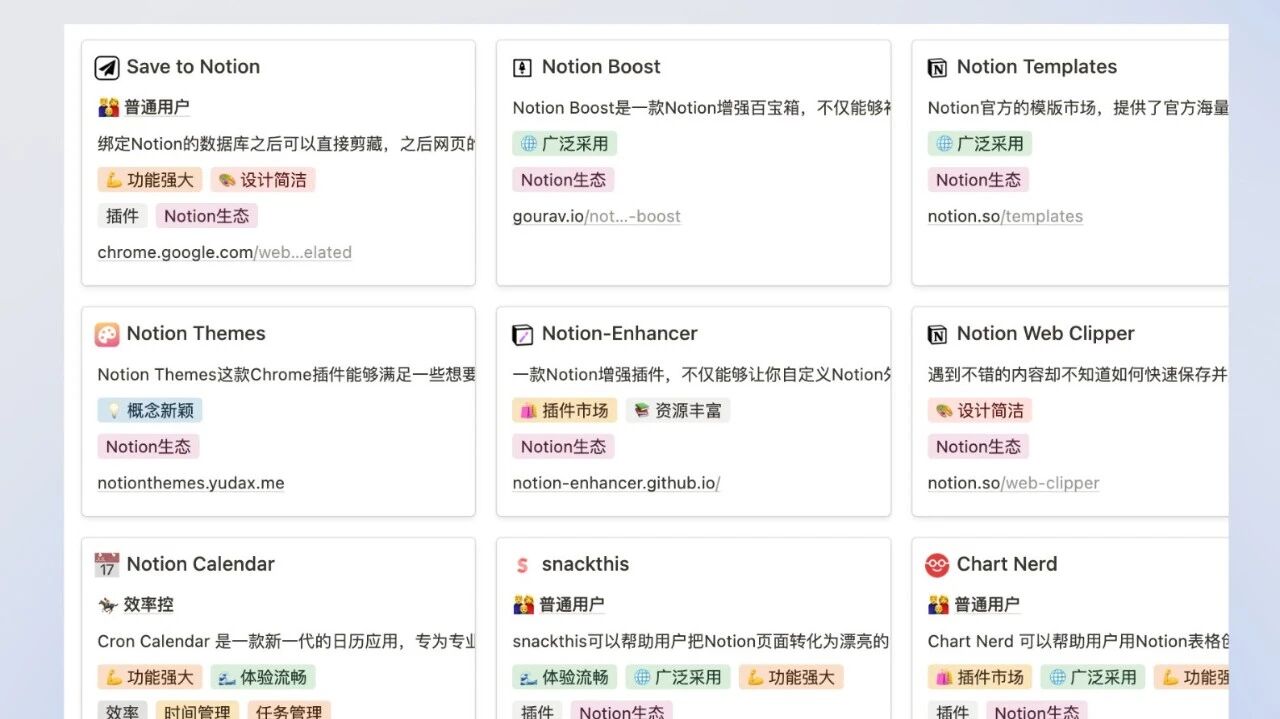
Task: Select the 插件市场 tag in Chart Nerd
Action: pyautogui.click(x=980, y=677)
